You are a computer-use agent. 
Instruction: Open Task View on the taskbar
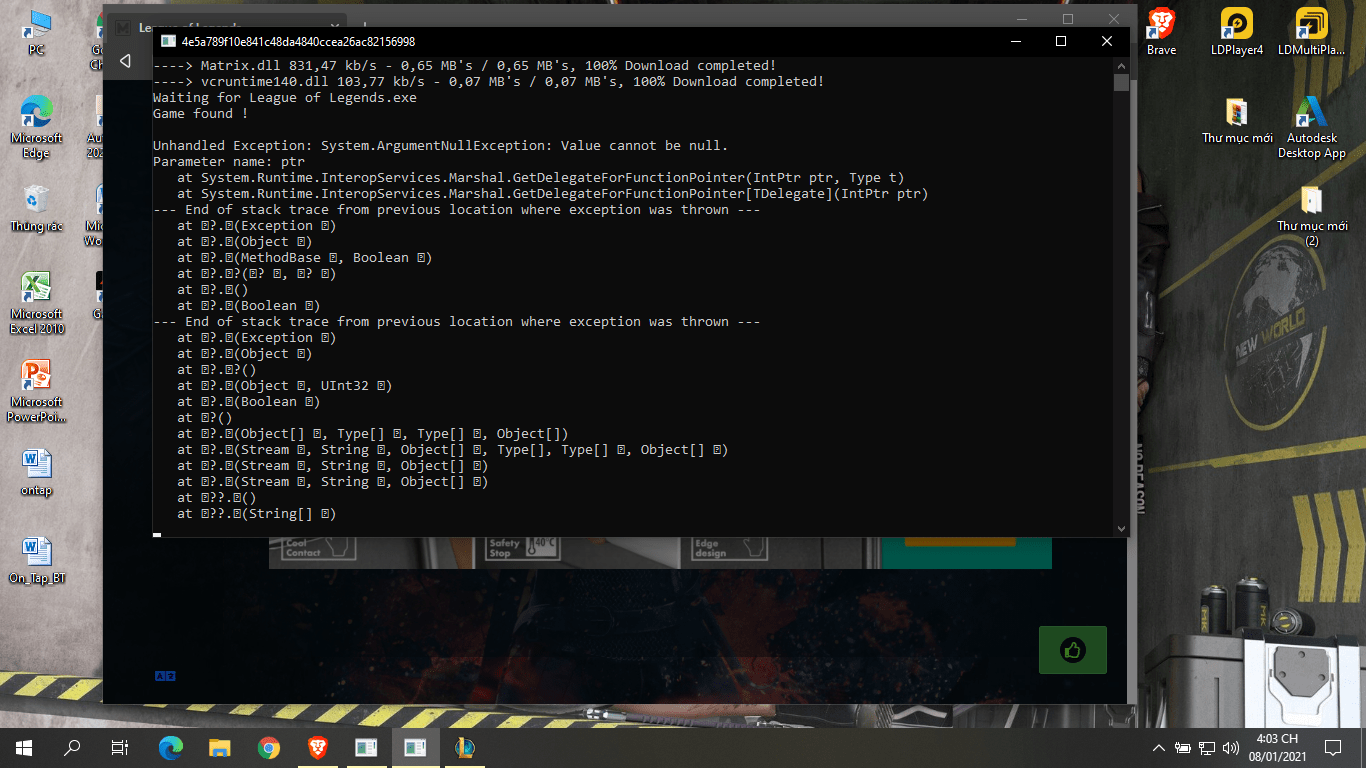tap(120, 747)
